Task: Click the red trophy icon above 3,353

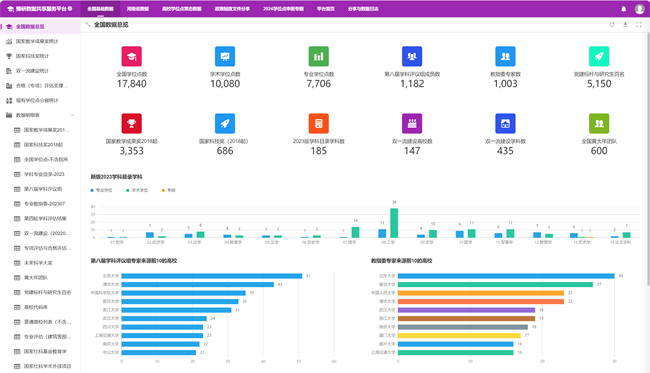Action: pos(131,124)
